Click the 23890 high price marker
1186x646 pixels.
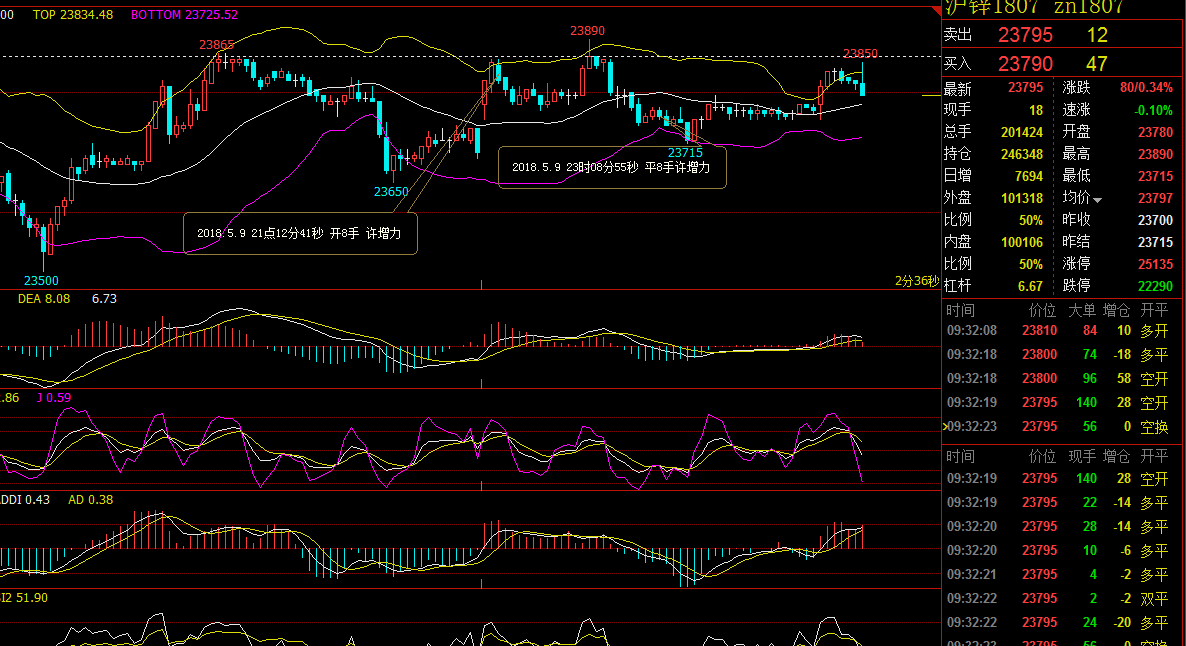tap(587, 31)
